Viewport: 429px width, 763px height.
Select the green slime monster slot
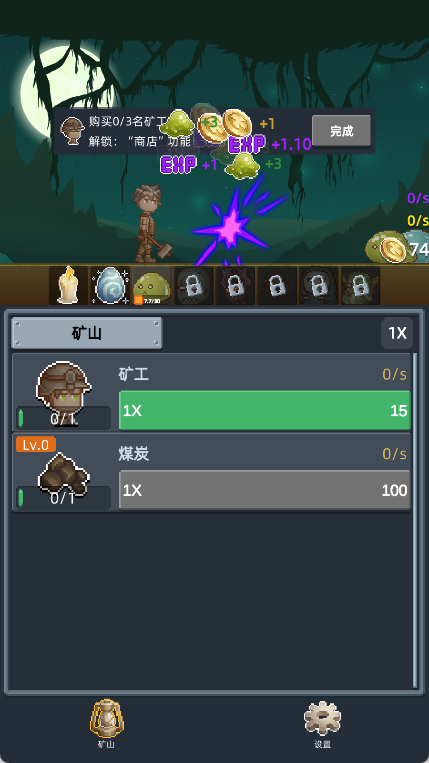pyautogui.click(x=151, y=285)
